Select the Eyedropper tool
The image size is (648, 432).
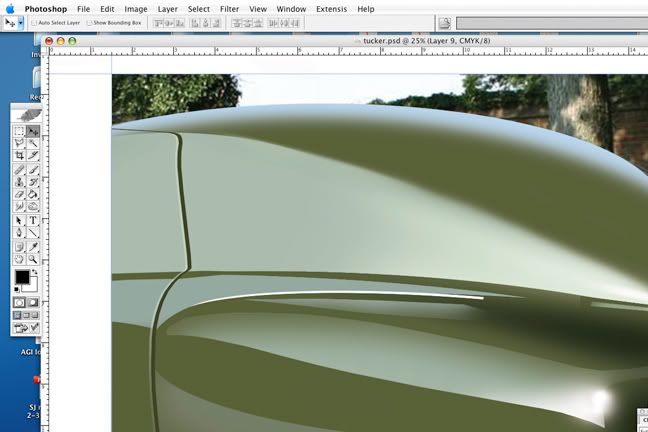[33, 245]
